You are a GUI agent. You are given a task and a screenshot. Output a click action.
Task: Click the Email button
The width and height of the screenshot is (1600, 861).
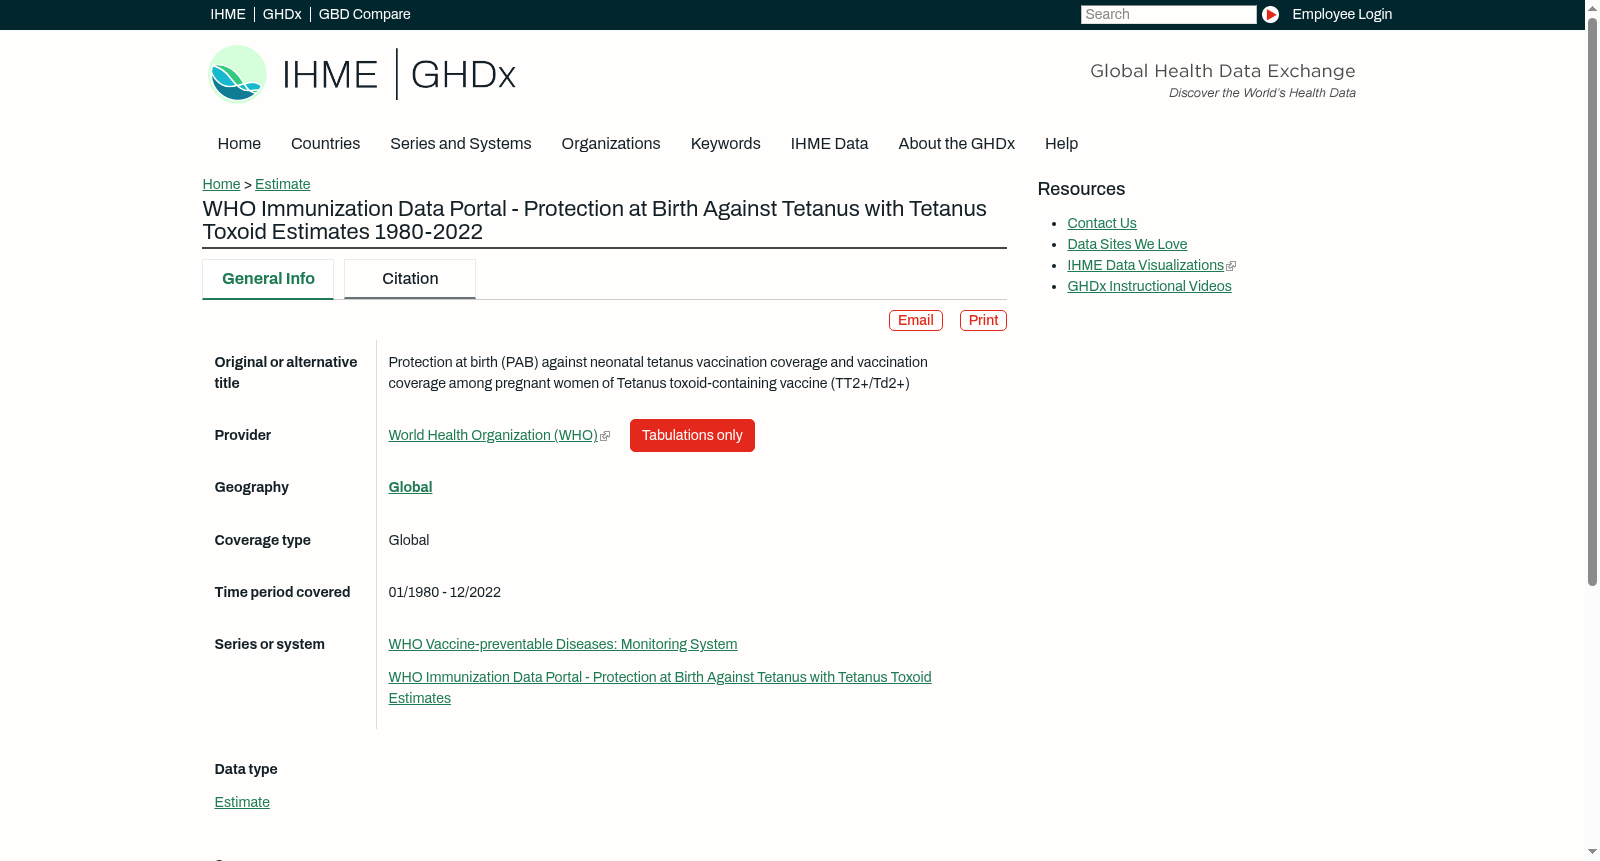tap(916, 320)
